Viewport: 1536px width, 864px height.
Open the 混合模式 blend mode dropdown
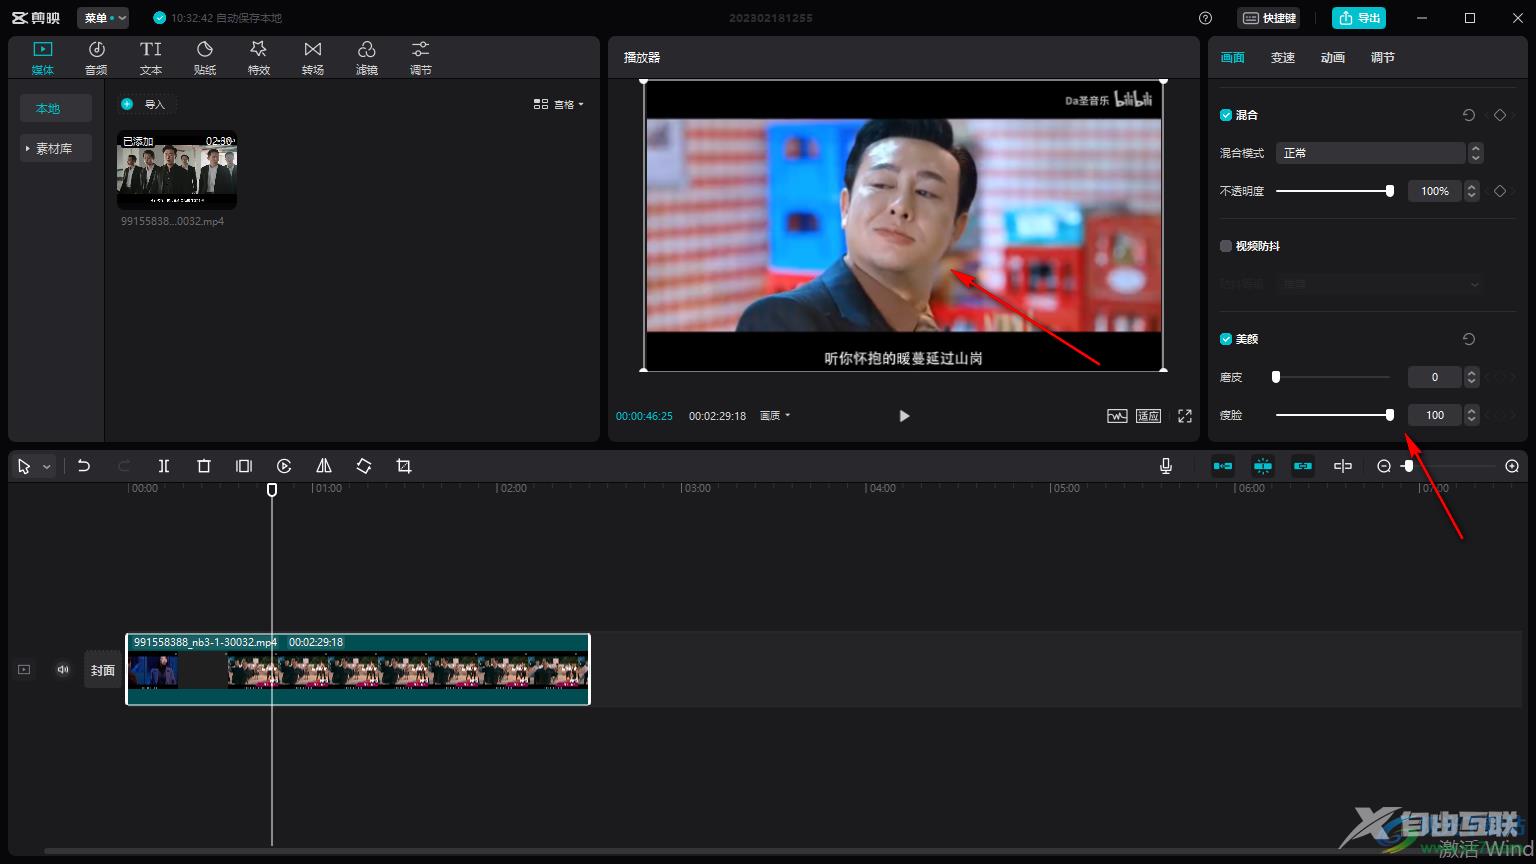tap(1379, 153)
